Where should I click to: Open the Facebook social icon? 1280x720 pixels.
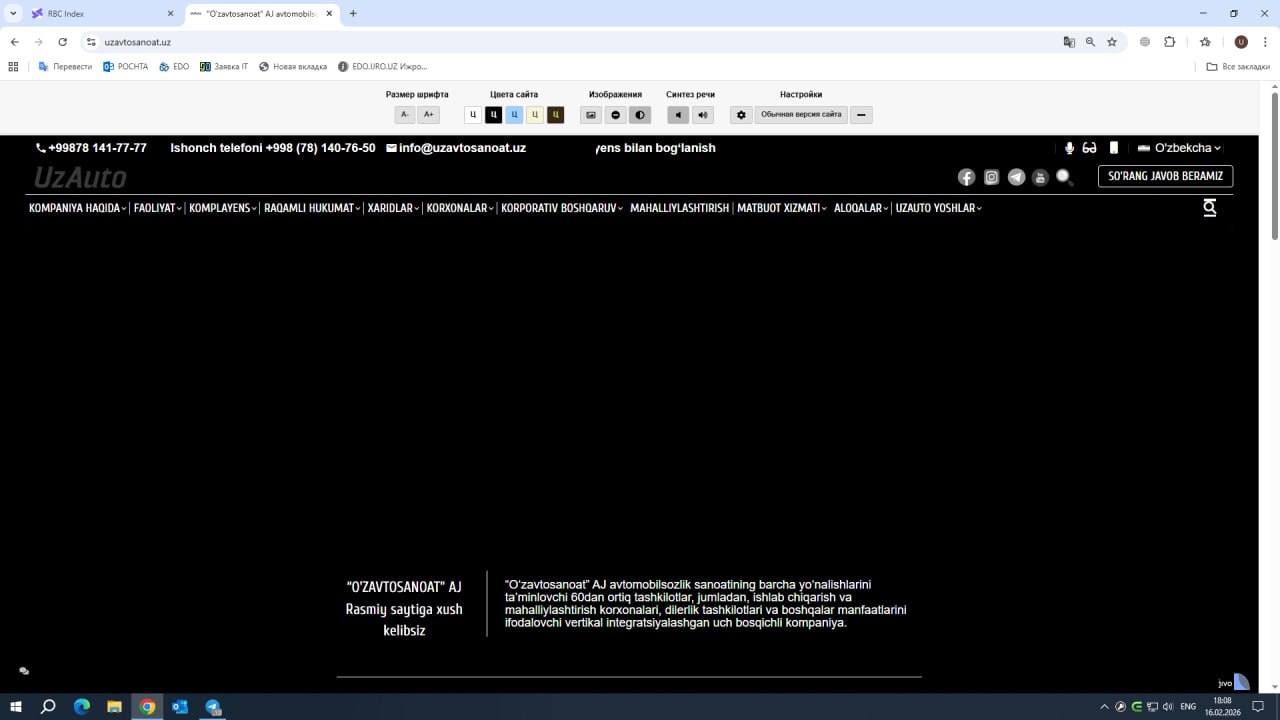966,177
